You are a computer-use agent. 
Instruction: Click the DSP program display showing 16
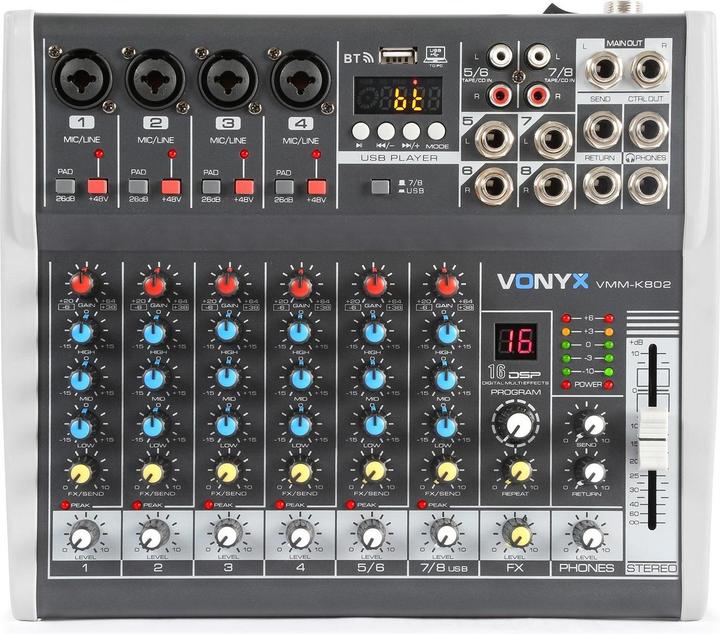(516, 341)
